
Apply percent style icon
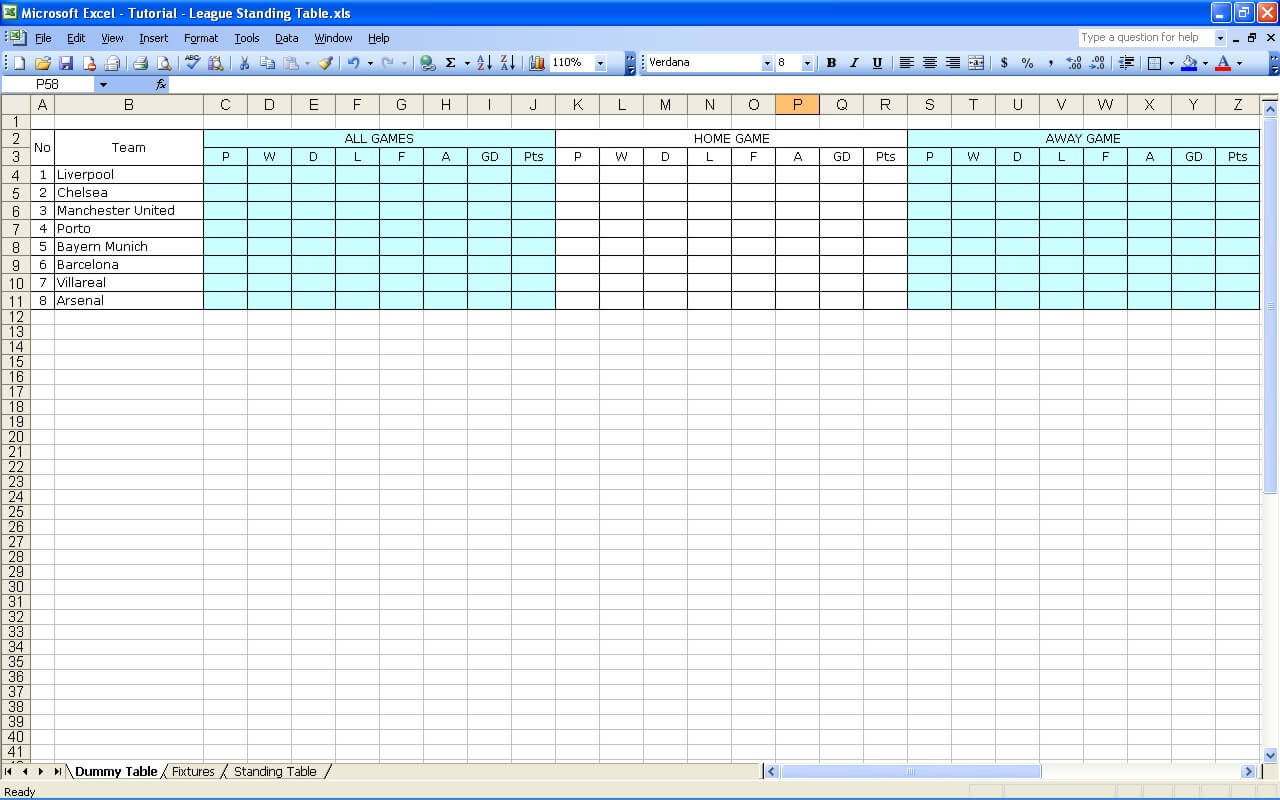tap(1027, 63)
